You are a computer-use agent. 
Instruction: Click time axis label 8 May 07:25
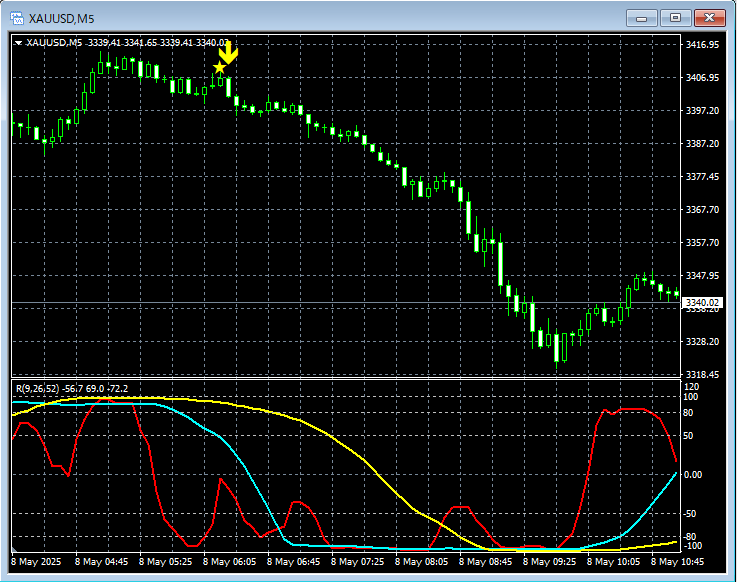point(357,562)
